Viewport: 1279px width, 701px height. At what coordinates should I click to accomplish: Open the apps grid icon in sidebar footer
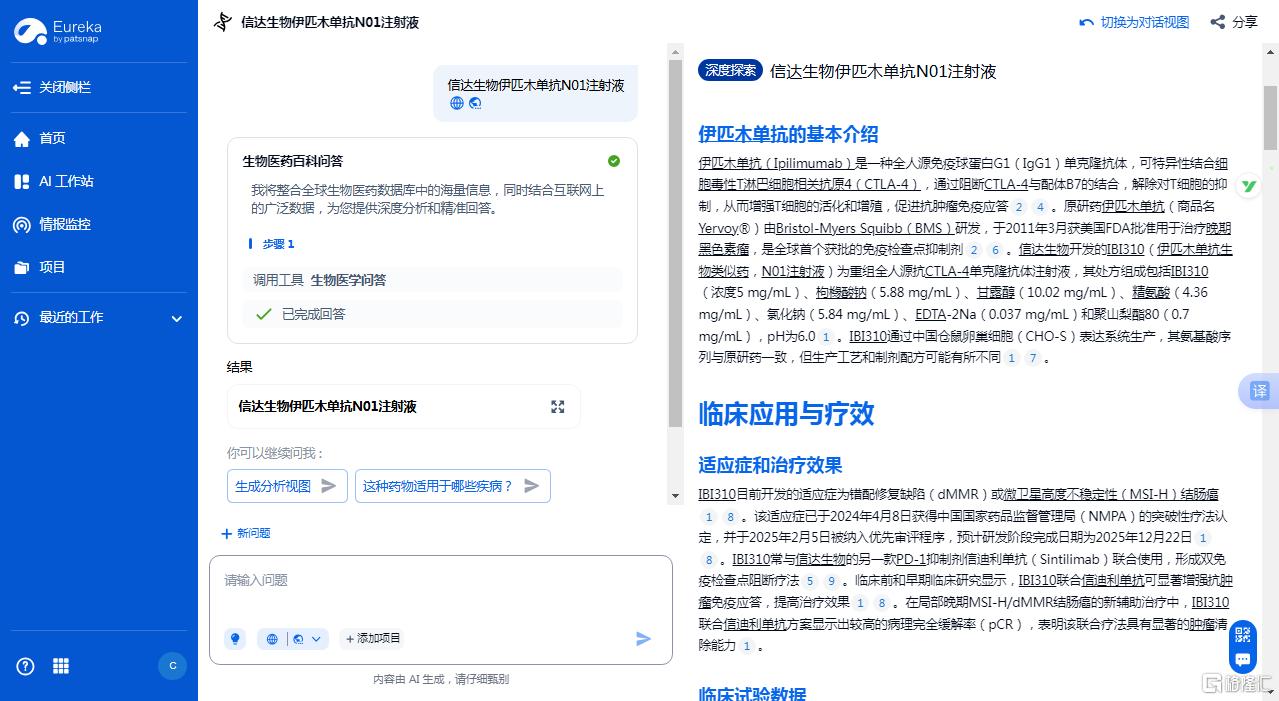click(61, 666)
